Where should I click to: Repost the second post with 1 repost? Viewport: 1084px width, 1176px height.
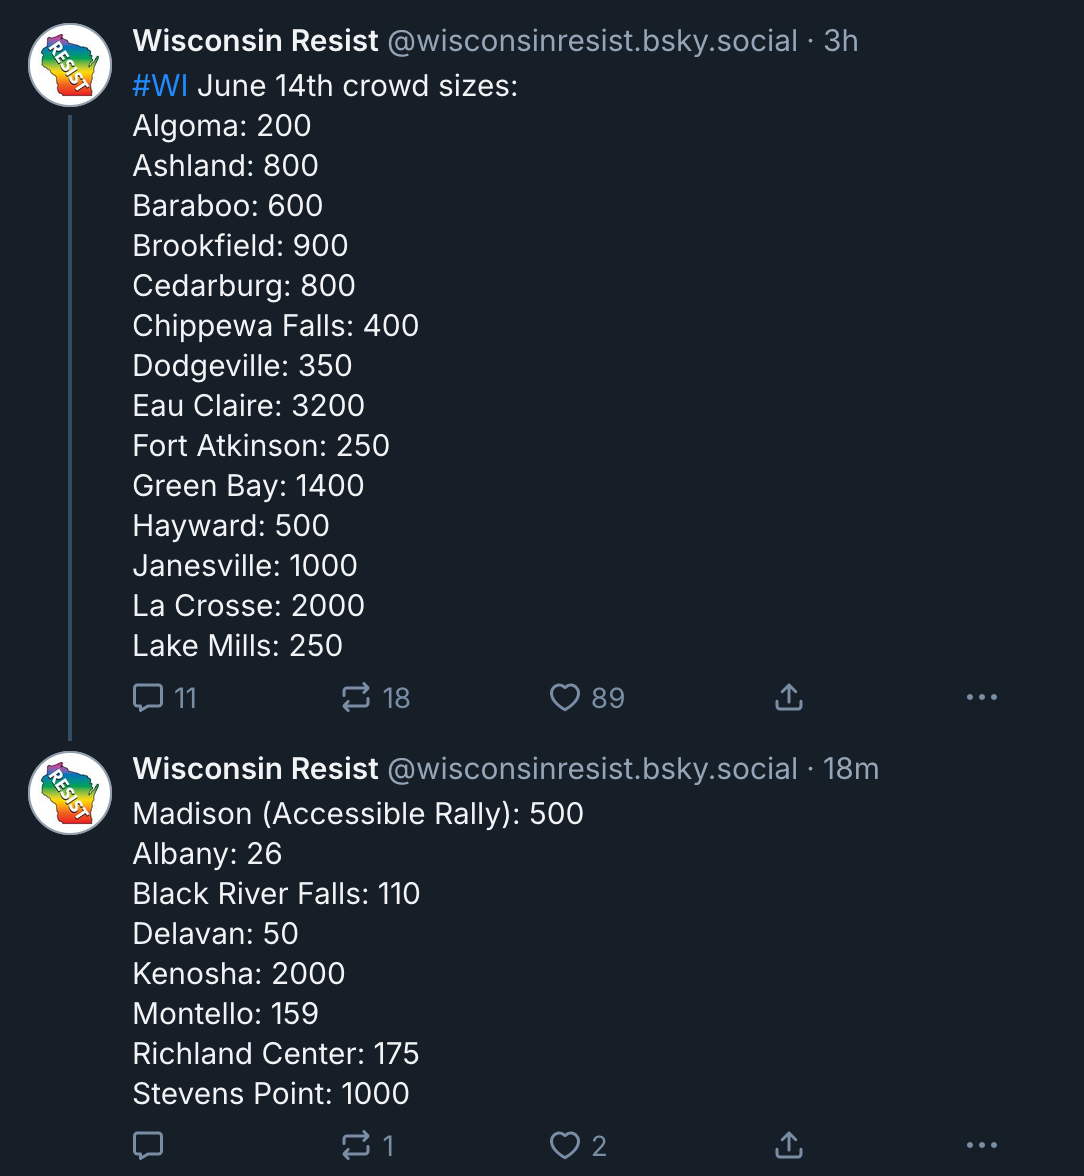pyautogui.click(x=356, y=1145)
